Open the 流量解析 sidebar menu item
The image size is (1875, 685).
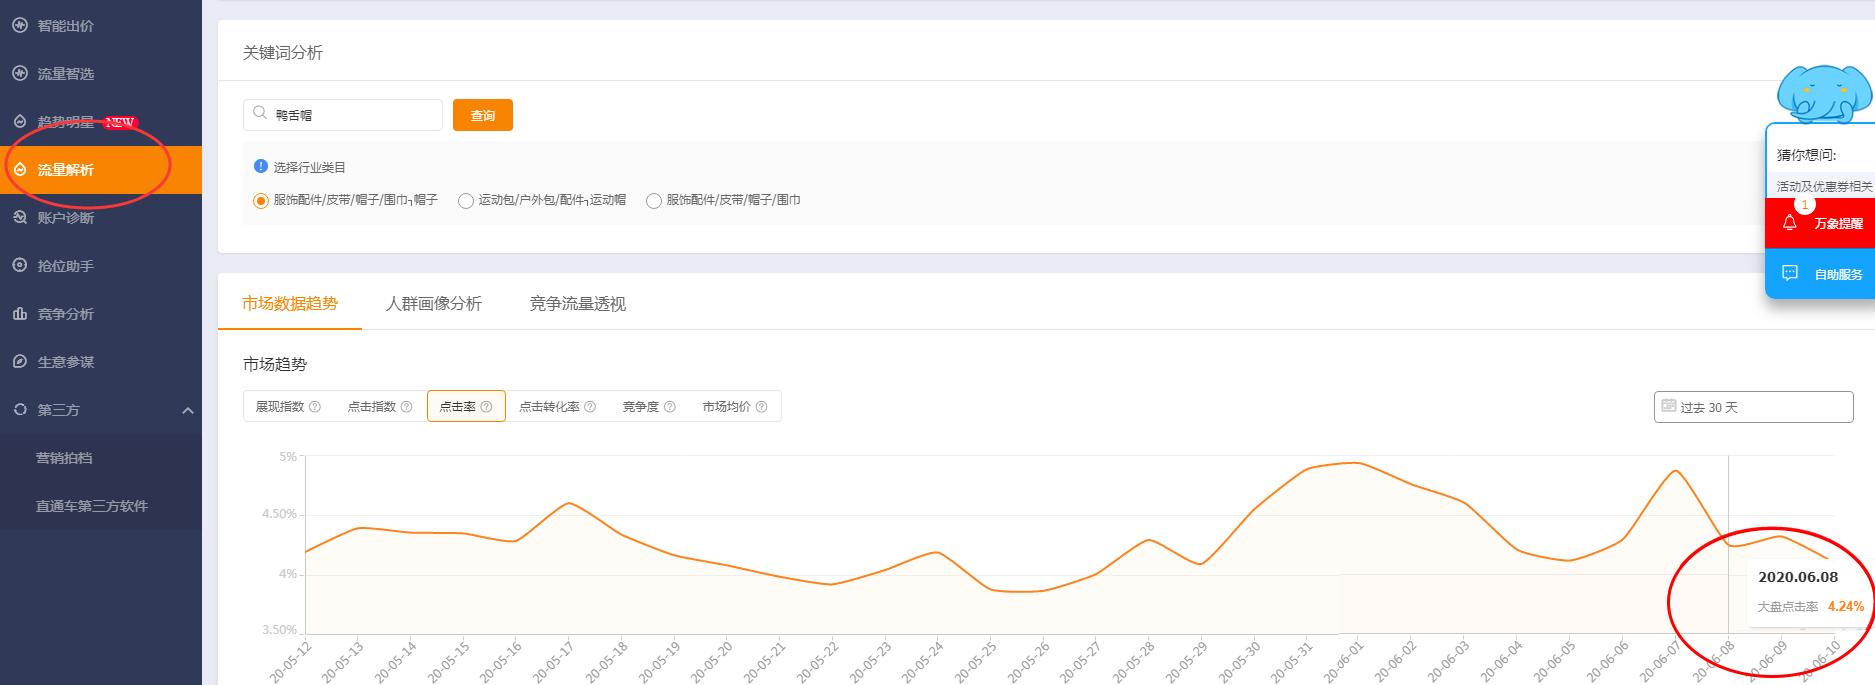click(66, 170)
